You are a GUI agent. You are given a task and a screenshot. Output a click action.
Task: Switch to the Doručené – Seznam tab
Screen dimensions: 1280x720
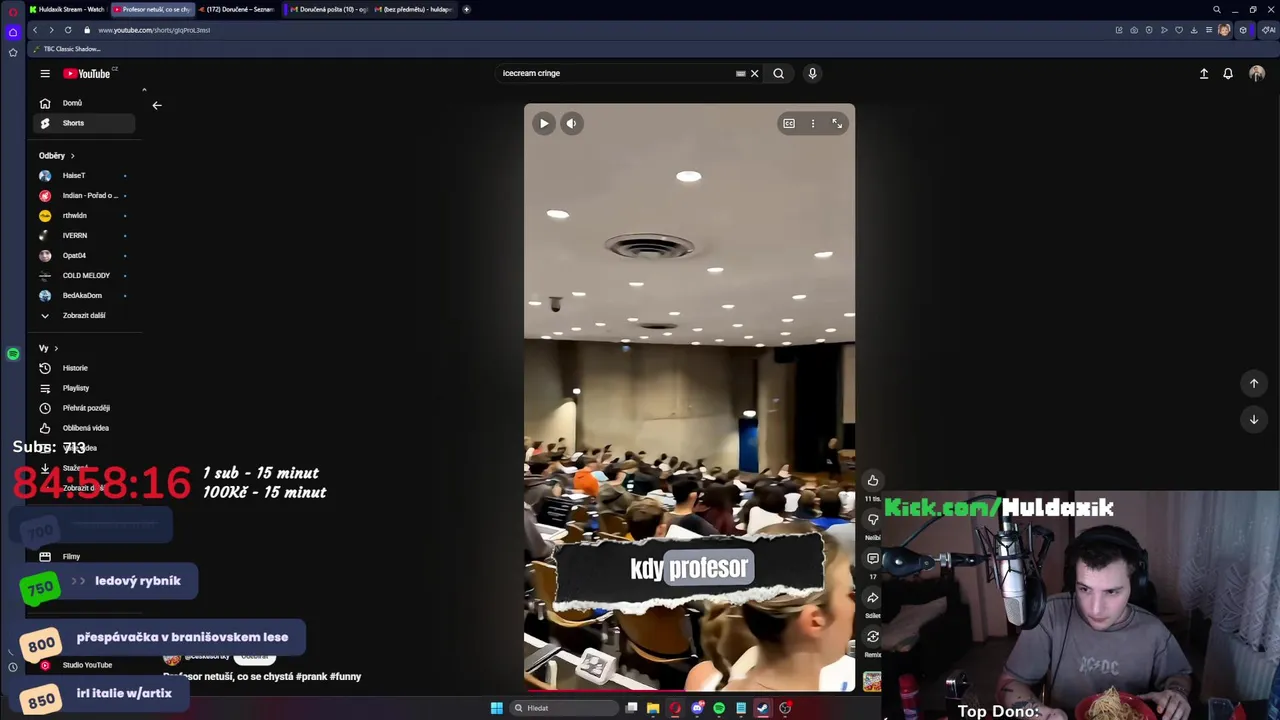(237, 9)
